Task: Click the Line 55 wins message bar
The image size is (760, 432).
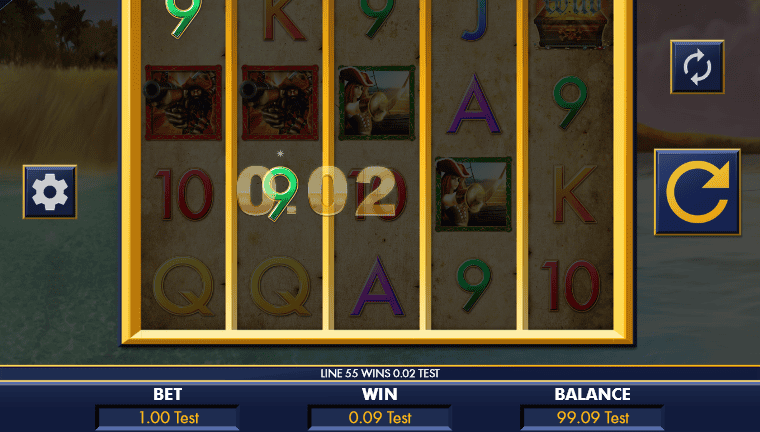Action: pyautogui.click(x=380, y=373)
